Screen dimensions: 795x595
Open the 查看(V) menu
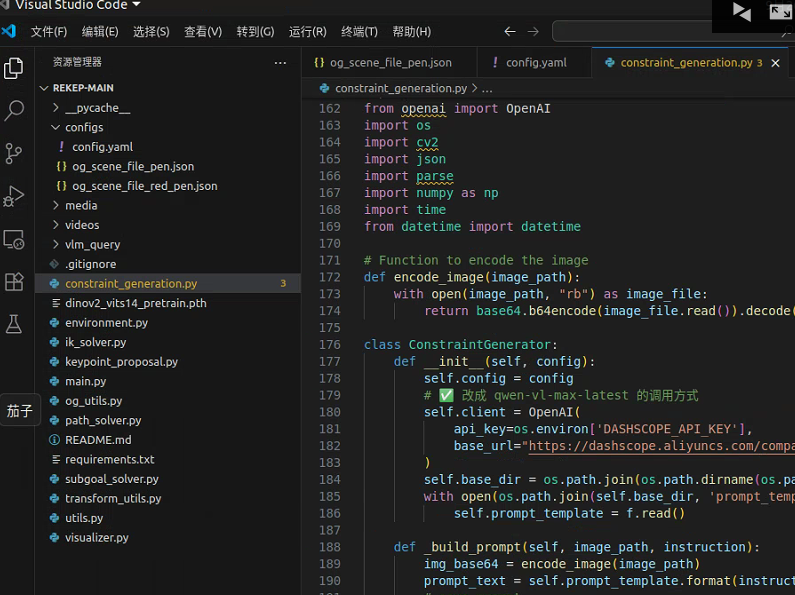[203, 31]
